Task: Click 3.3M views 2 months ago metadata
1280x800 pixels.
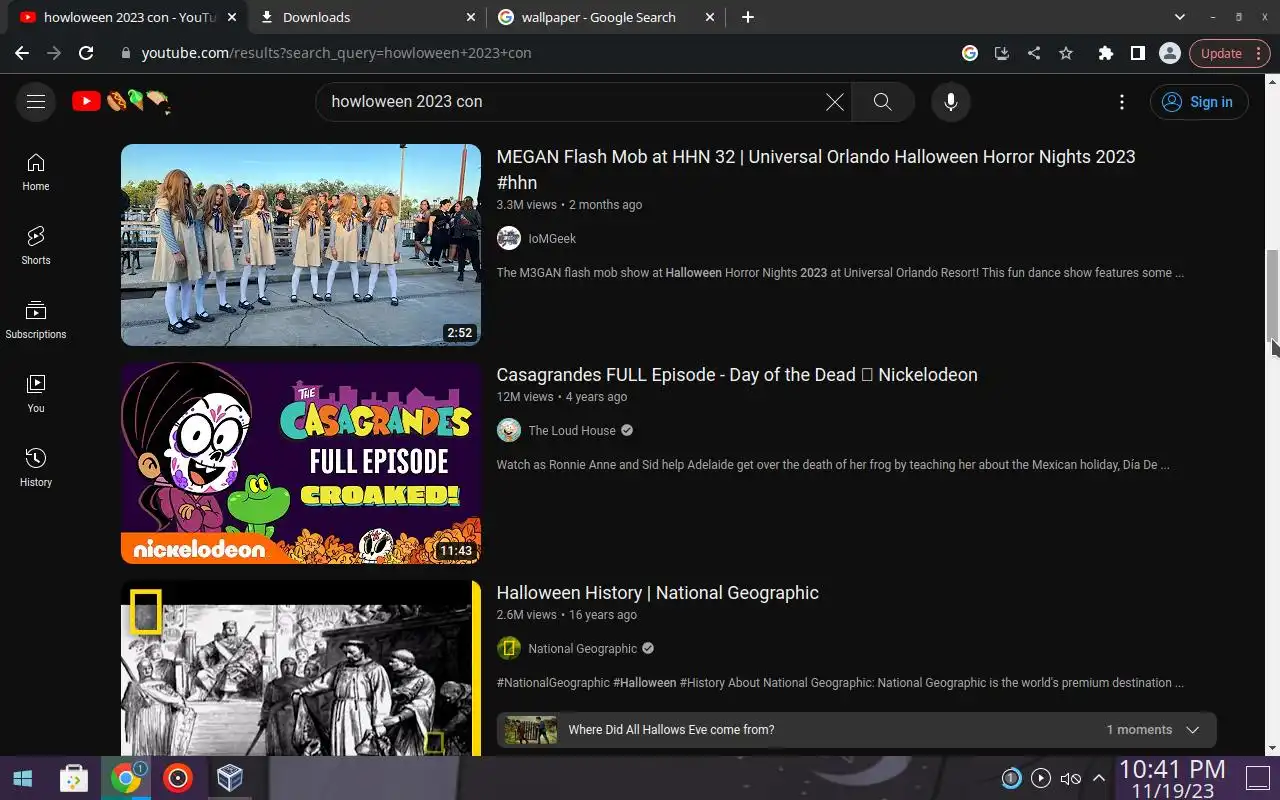Action: [x=569, y=205]
